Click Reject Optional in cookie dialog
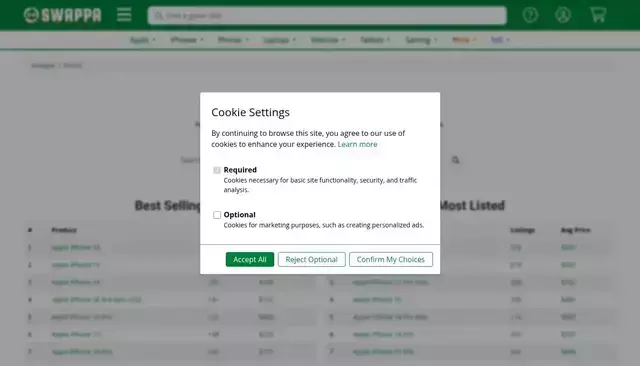The image size is (640, 366). click(x=311, y=260)
